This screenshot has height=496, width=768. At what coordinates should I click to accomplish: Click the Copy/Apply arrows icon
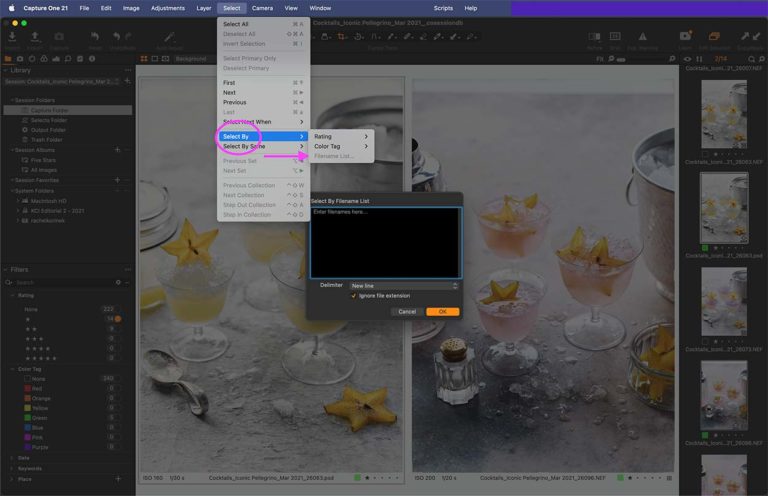coord(750,37)
